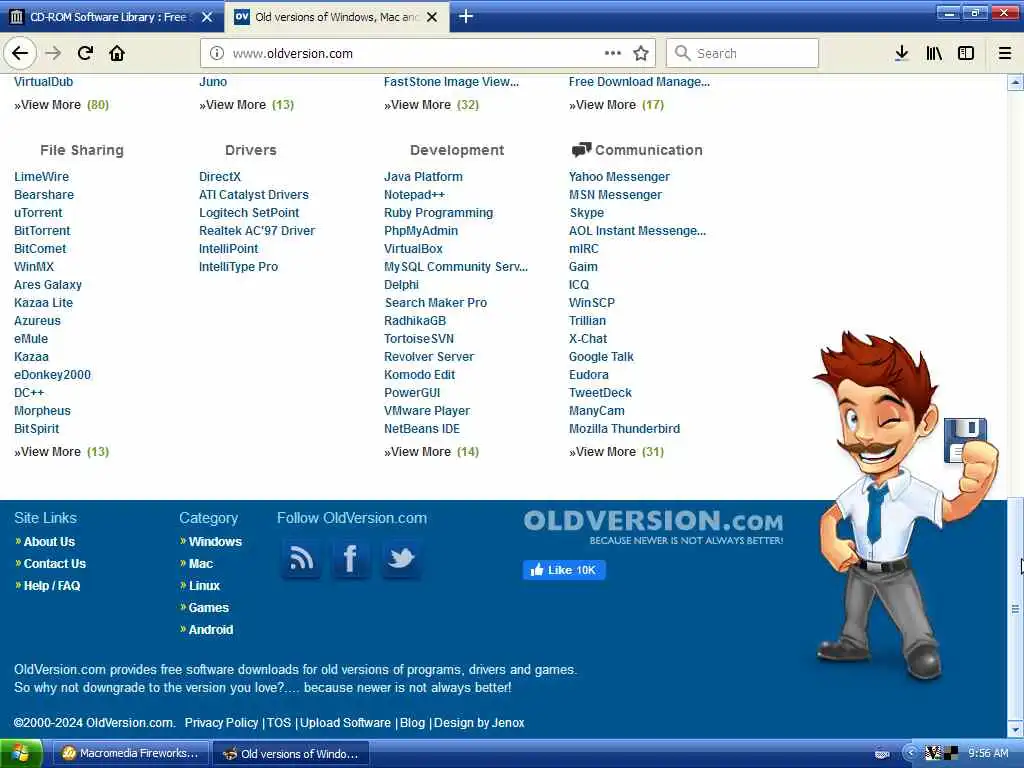Image resolution: width=1024 pixels, height=768 pixels.
Task: View More Development (14) programs
Action: [x=431, y=452]
